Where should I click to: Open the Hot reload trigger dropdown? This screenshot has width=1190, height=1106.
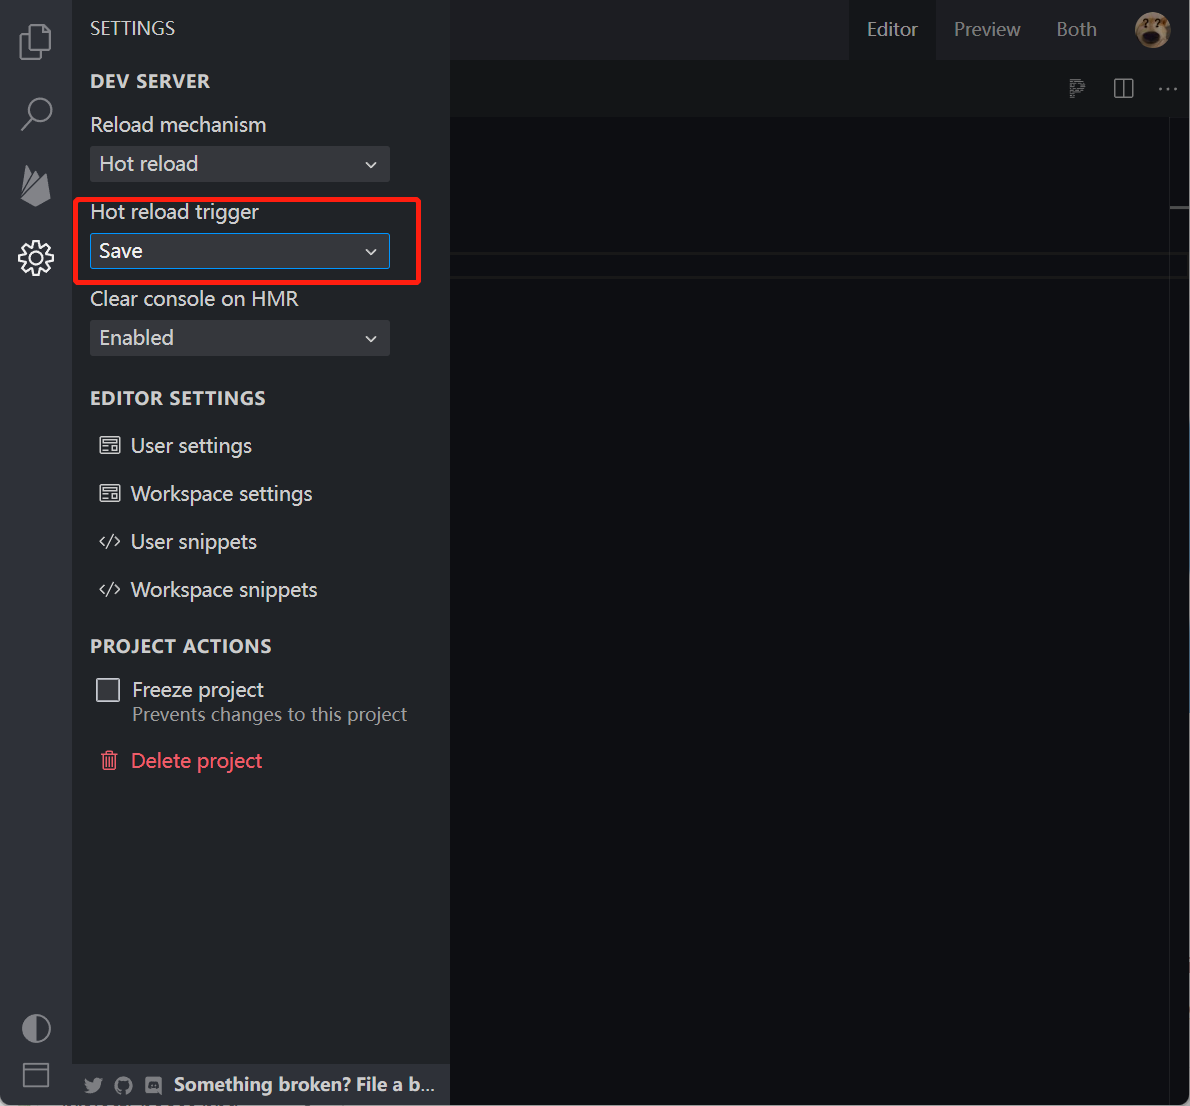(x=240, y=251)
